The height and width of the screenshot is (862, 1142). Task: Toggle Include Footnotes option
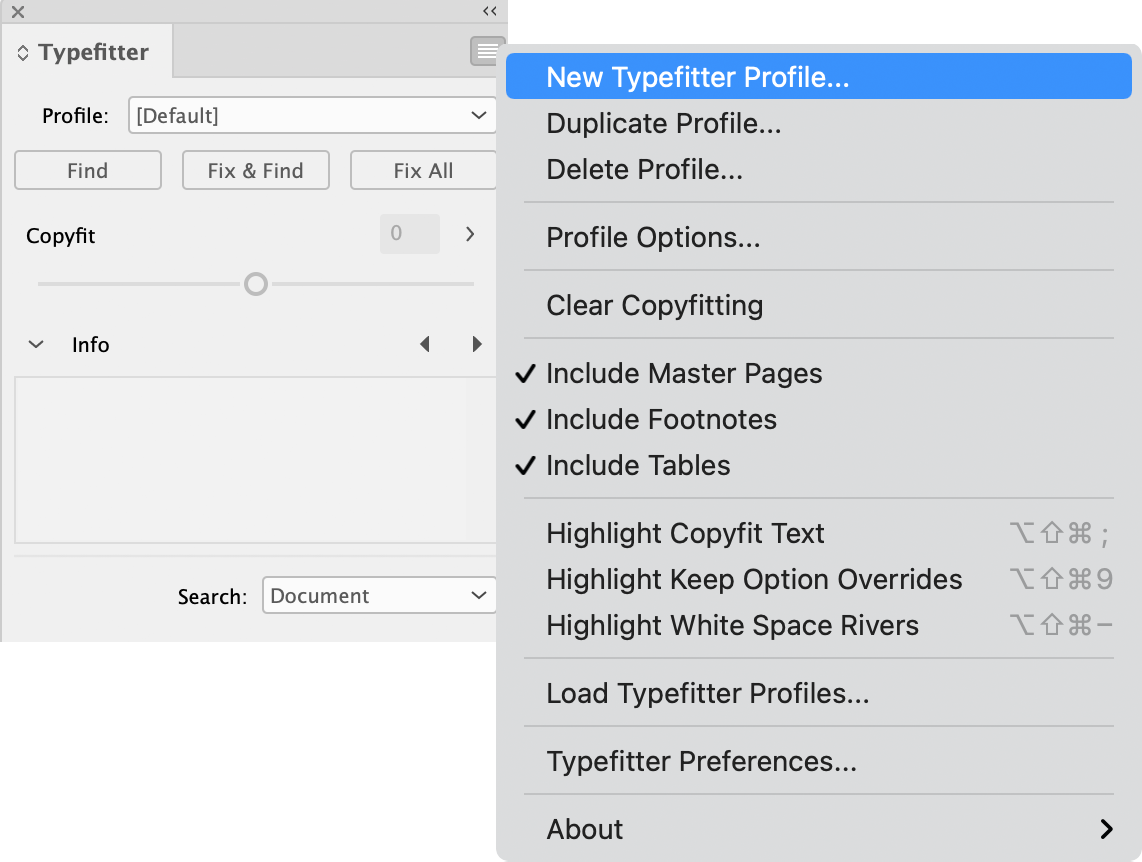pos(819,419)
